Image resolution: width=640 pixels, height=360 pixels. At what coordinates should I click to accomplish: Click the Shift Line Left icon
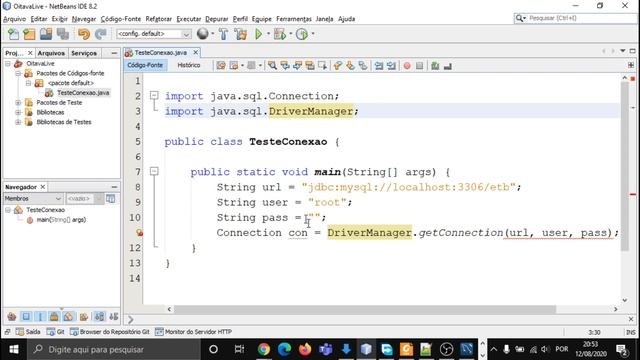pyautogui.click(x=379, y=66)
